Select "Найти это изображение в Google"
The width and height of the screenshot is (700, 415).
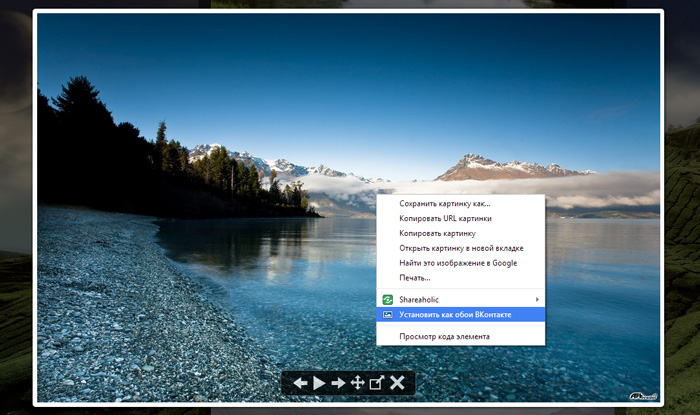458,263
